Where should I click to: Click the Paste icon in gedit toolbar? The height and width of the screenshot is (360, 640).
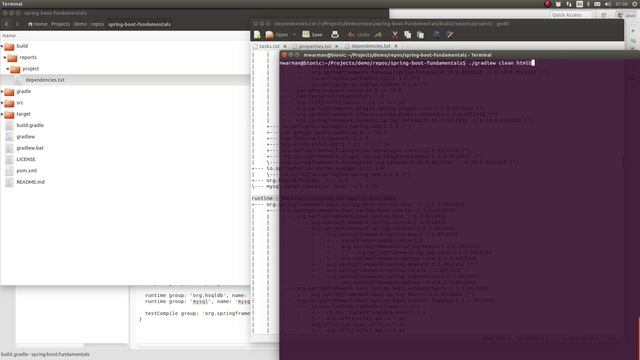click(420, 35)
